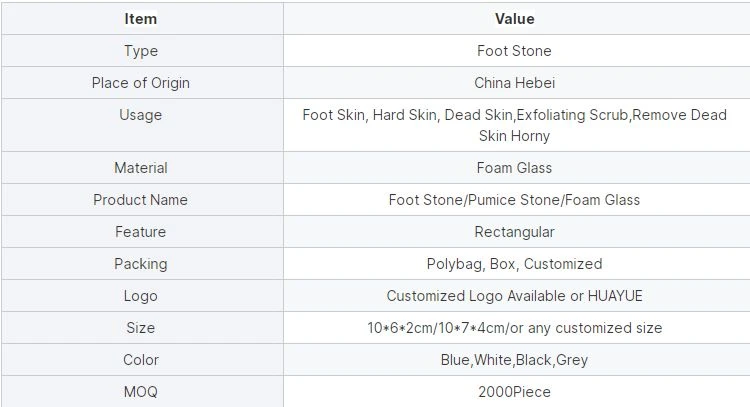Click Foot Stone/Pumice Stone/Foam Glass text
Image resolution: width=750 pixels, height=407 pixels.
[x=515, y=200]
